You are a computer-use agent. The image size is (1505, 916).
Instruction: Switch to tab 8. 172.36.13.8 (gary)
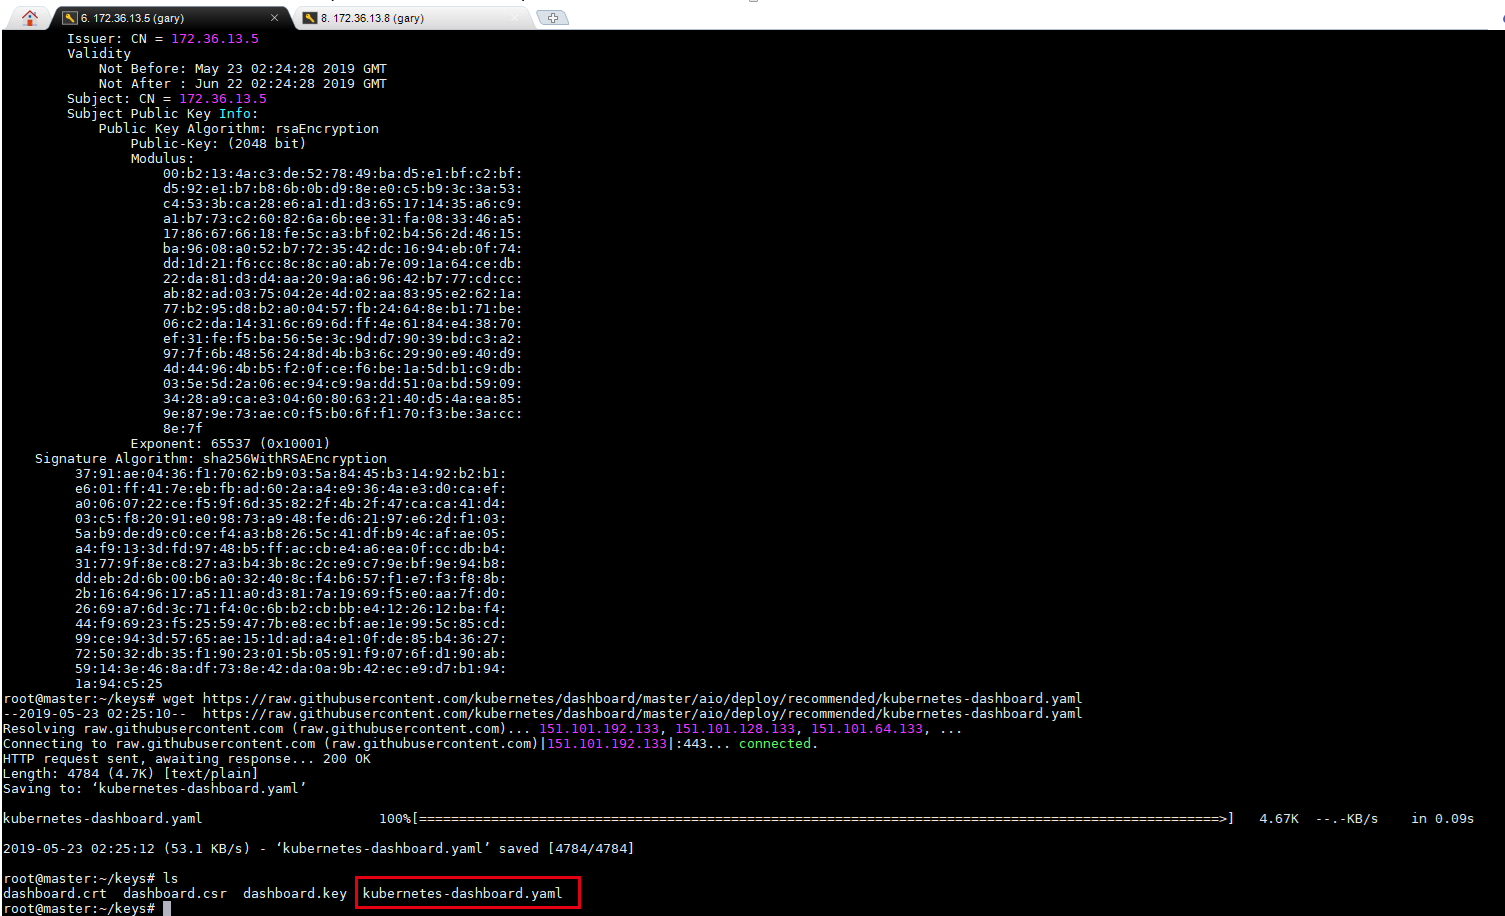click(x=412, y=18)
